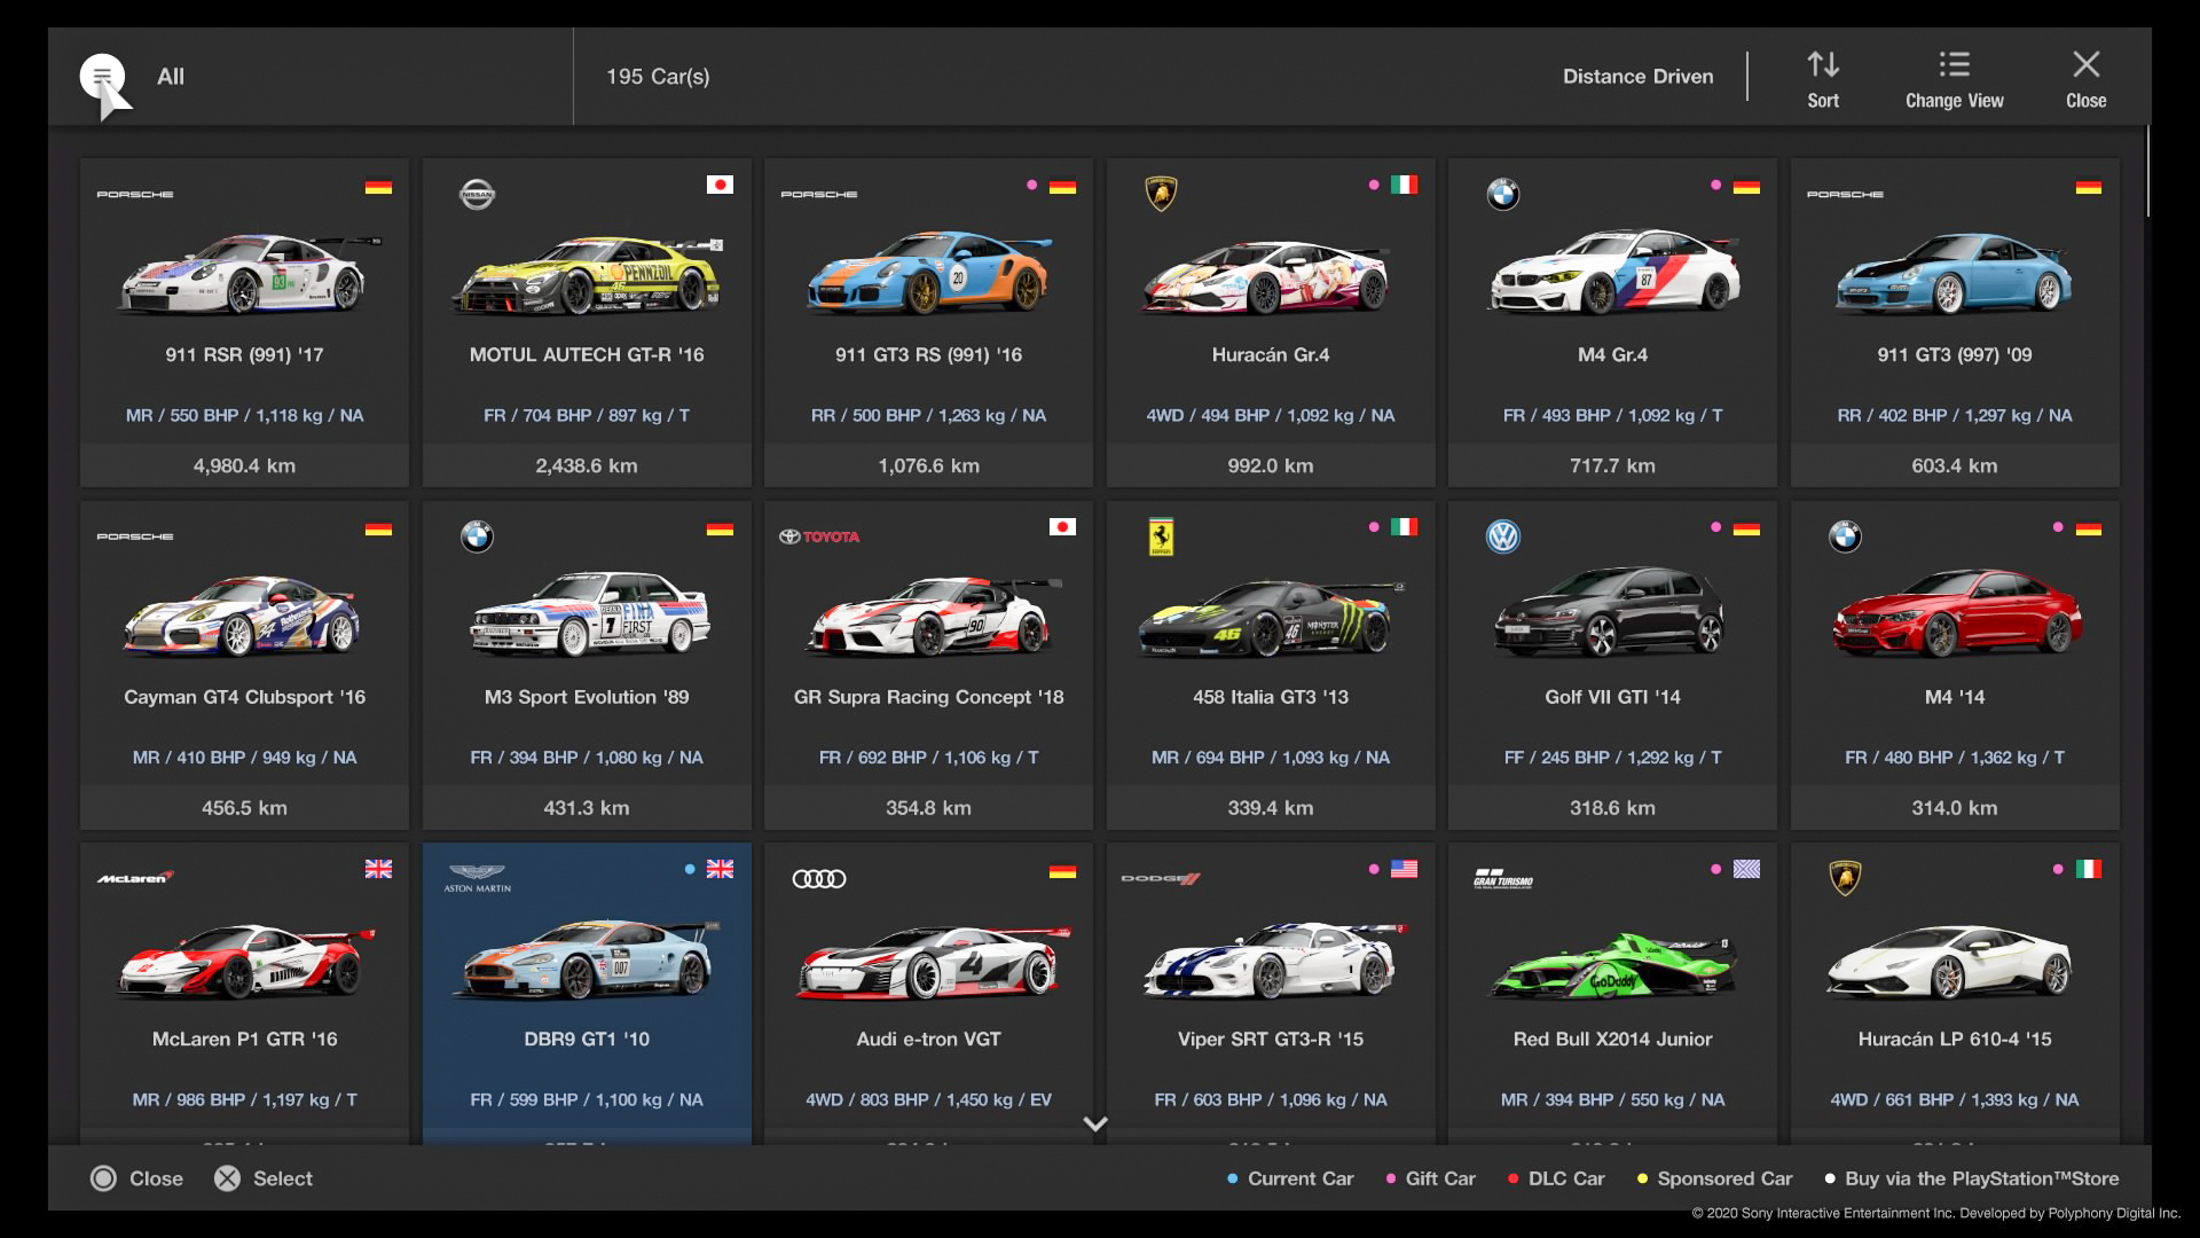Click the Change View list icon
The height and width of the screenshot is (1238, 2200).
(x=1953, y=66)
